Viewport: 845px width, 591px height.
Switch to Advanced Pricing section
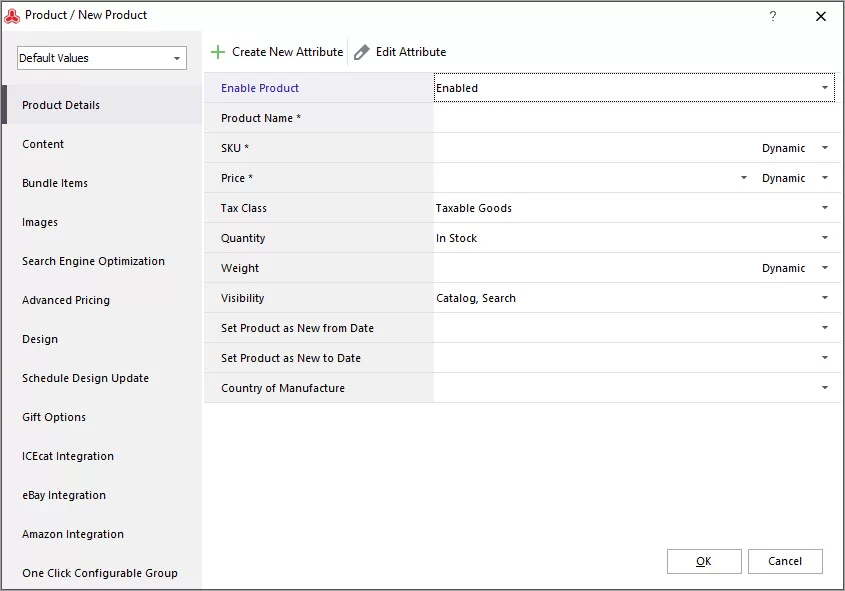pyautogui.click(x=102, y=300)
